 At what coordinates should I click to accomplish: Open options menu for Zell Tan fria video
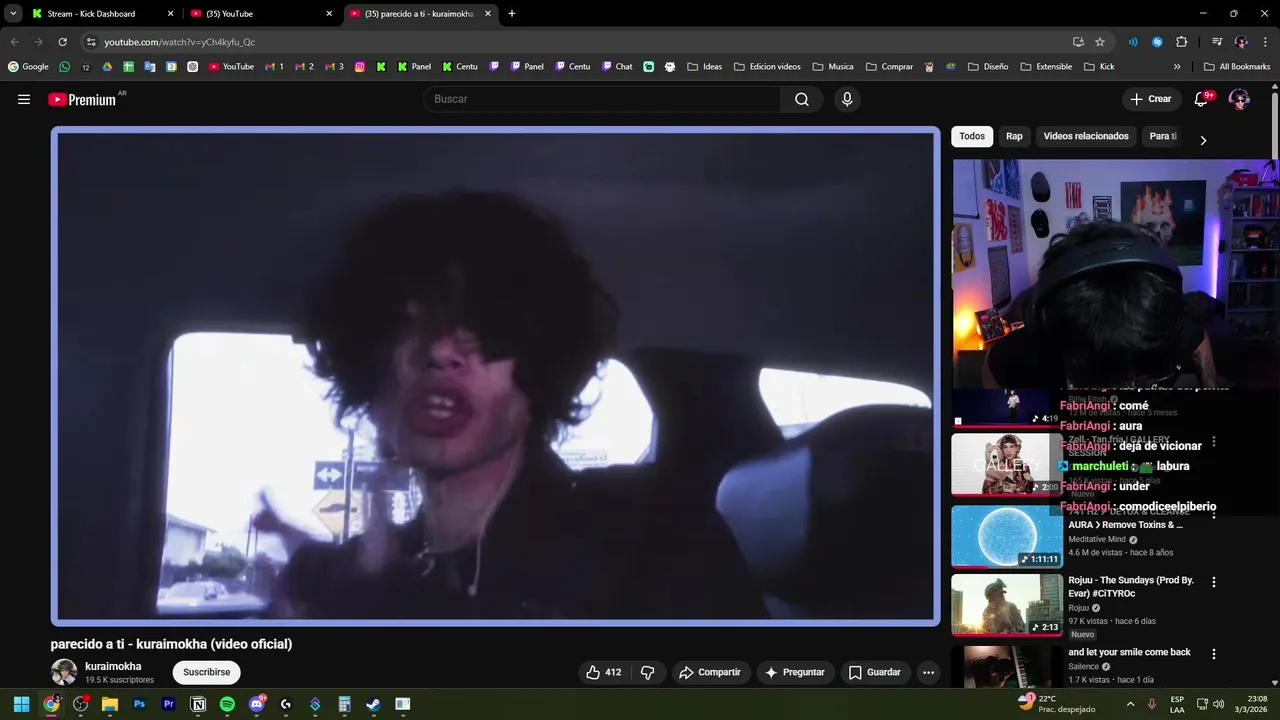point(1214,441)
